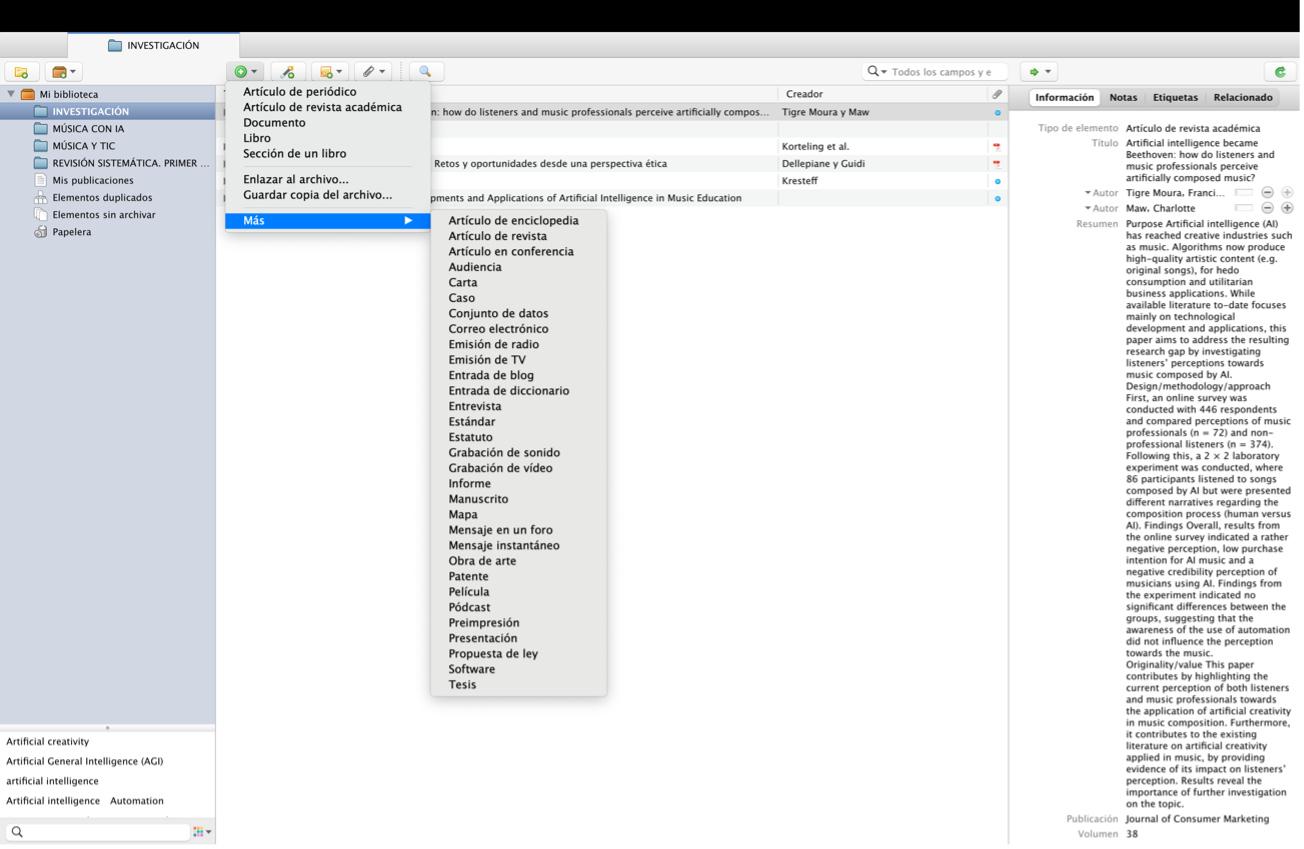The image size is (1304, 849).
Task: Switch to the Etiquetas tab
Action: (x=1174, y=98)
